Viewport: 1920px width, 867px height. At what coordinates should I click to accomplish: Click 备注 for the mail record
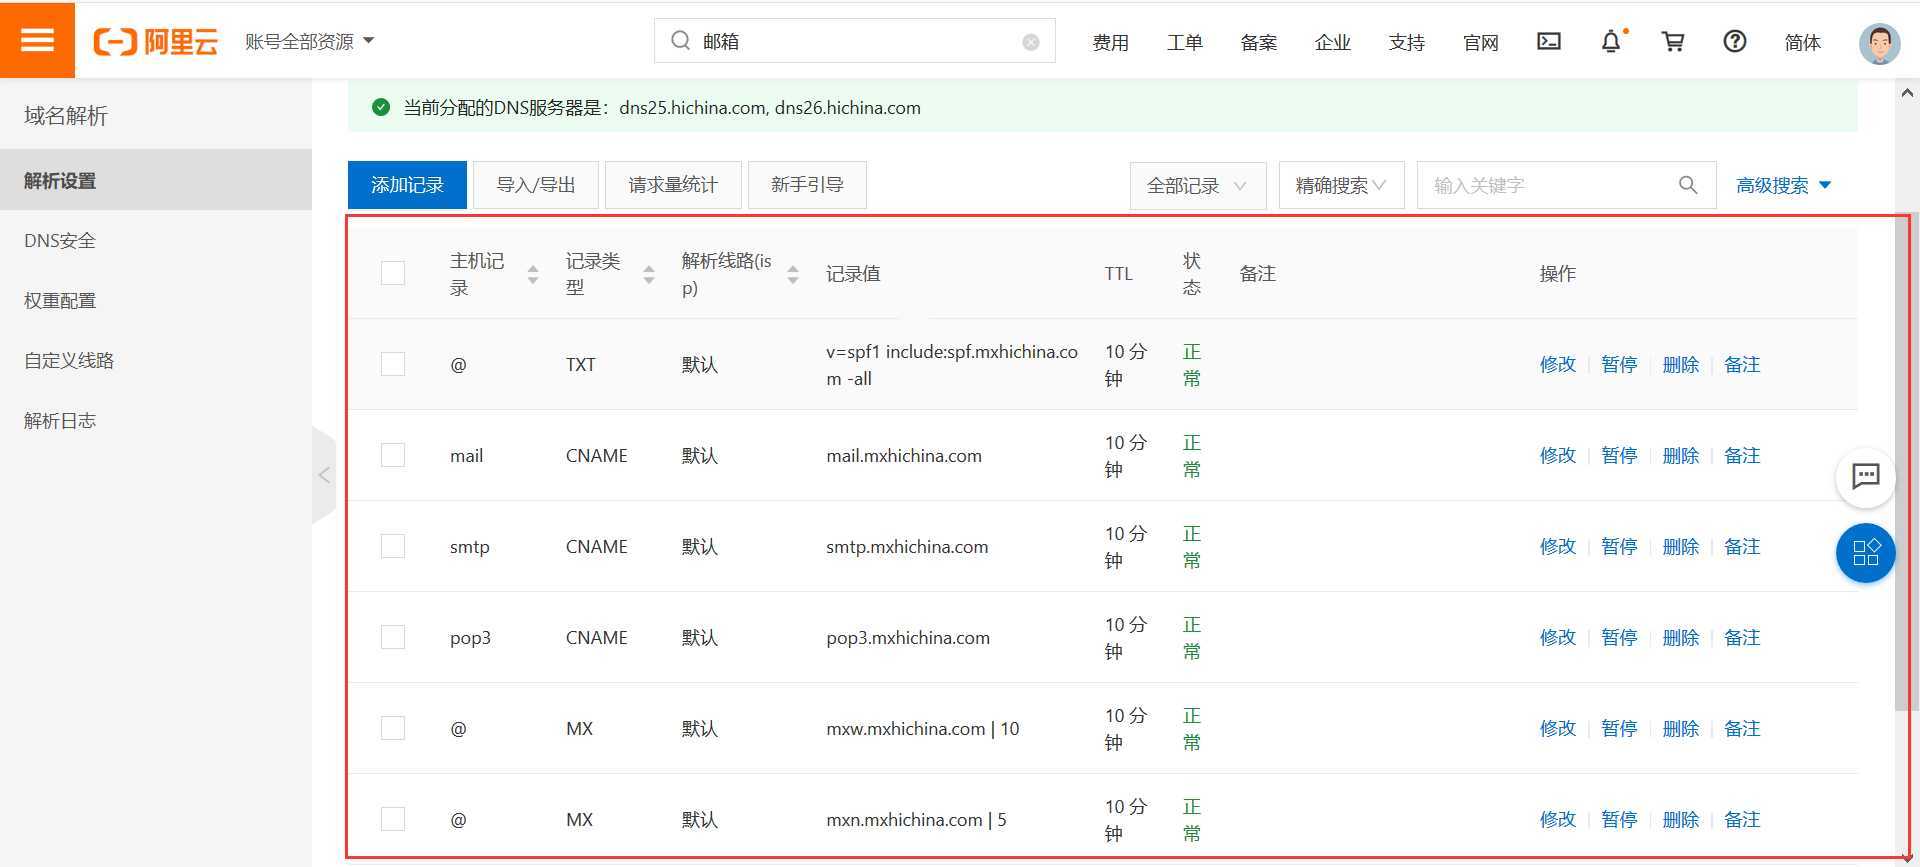[x=1742, y=455]
